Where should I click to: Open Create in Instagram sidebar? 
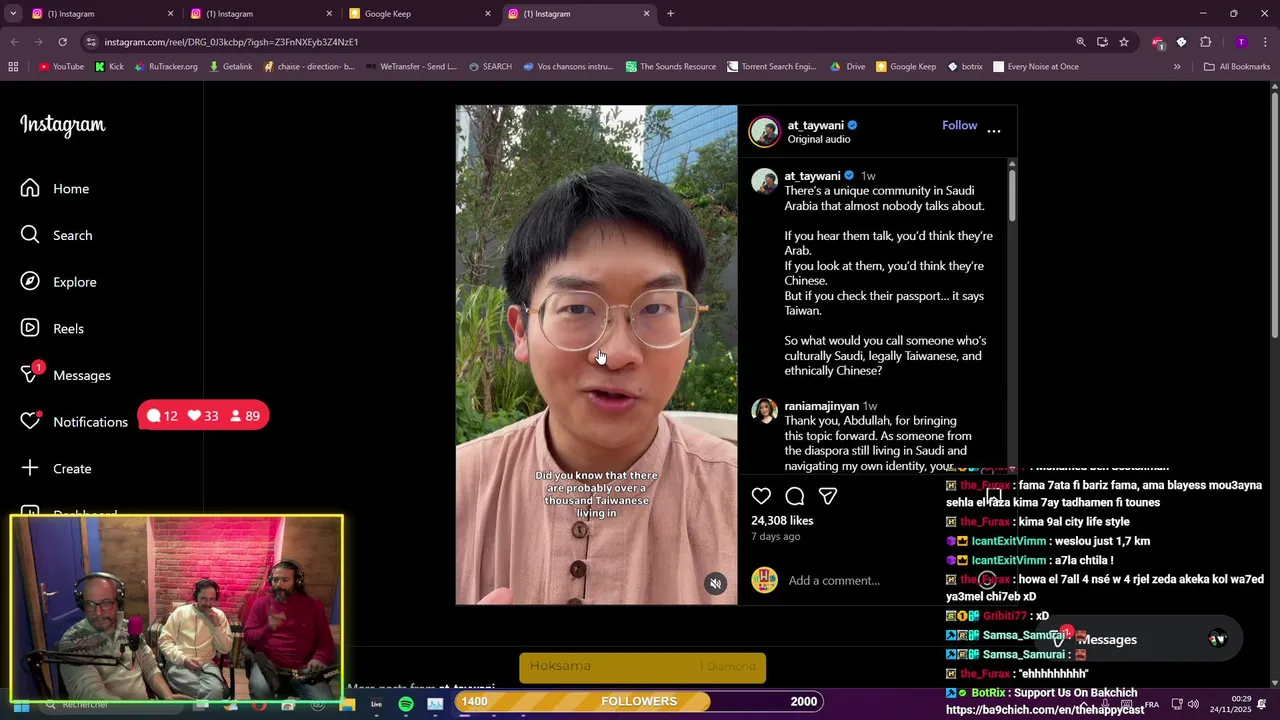coord(56,468)
